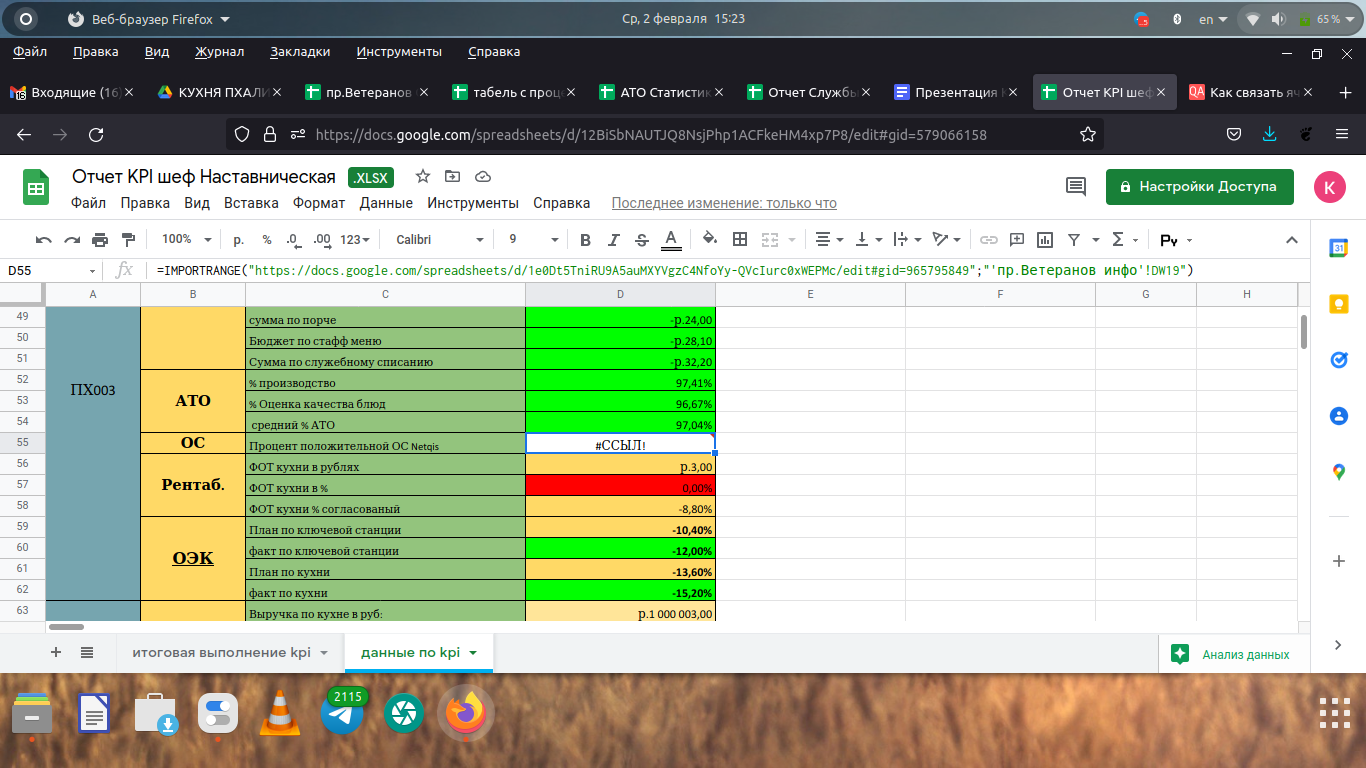The image size is (1366, 768).
Task: Toggle strikethrough formatting
Action: (x=642, y=240)
